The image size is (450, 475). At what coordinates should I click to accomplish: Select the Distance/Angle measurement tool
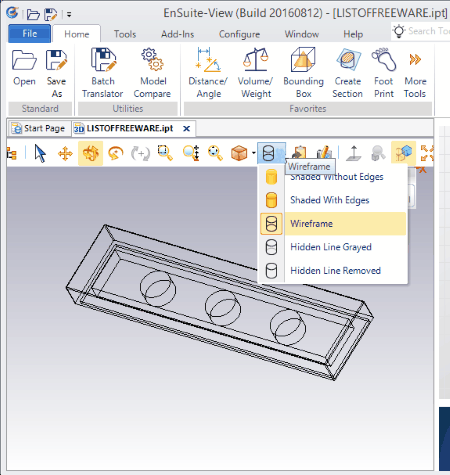[208, 73]
